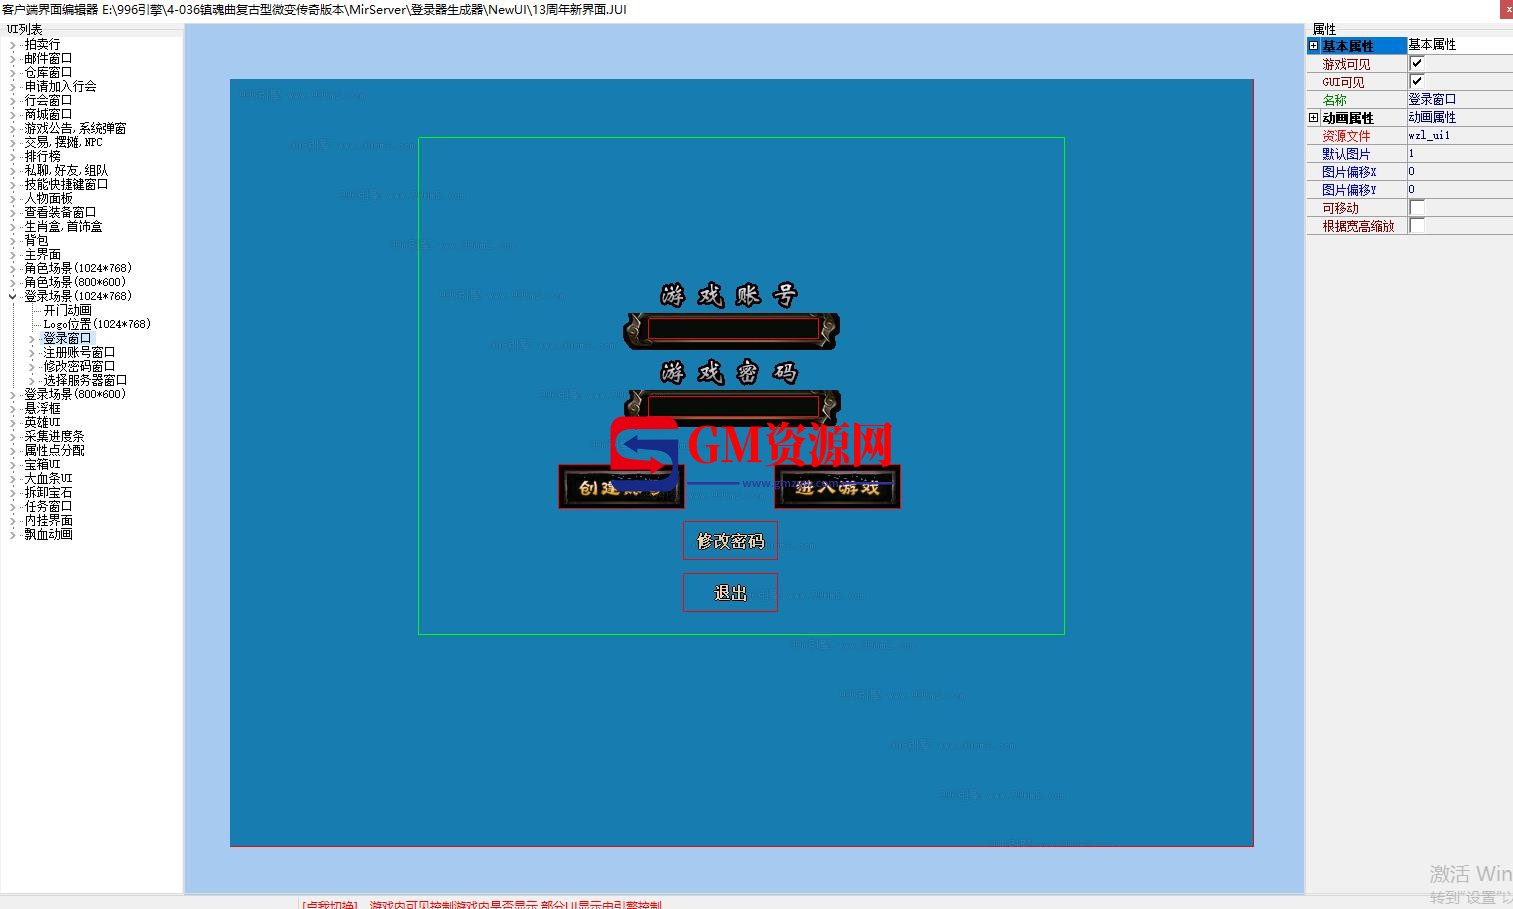Select the 游戏账号 title label on canvas
Viewport: 1513px width, 909px height.
pos(729,295)
